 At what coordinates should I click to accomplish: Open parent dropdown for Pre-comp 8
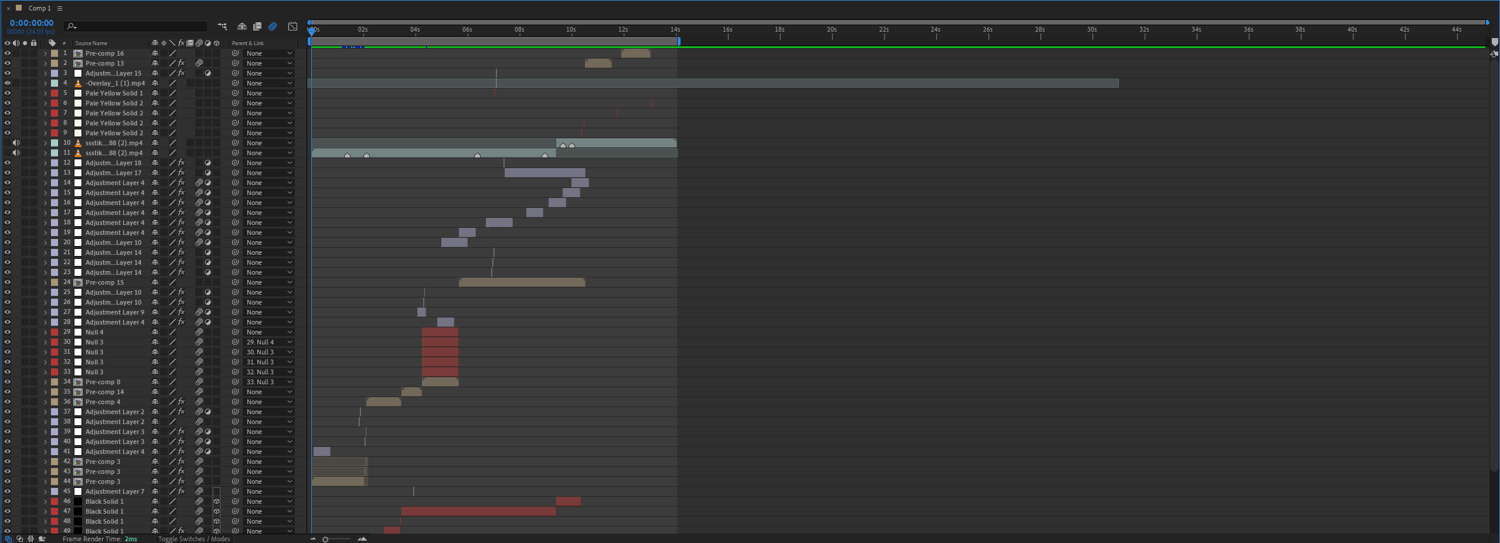point(269,382)
